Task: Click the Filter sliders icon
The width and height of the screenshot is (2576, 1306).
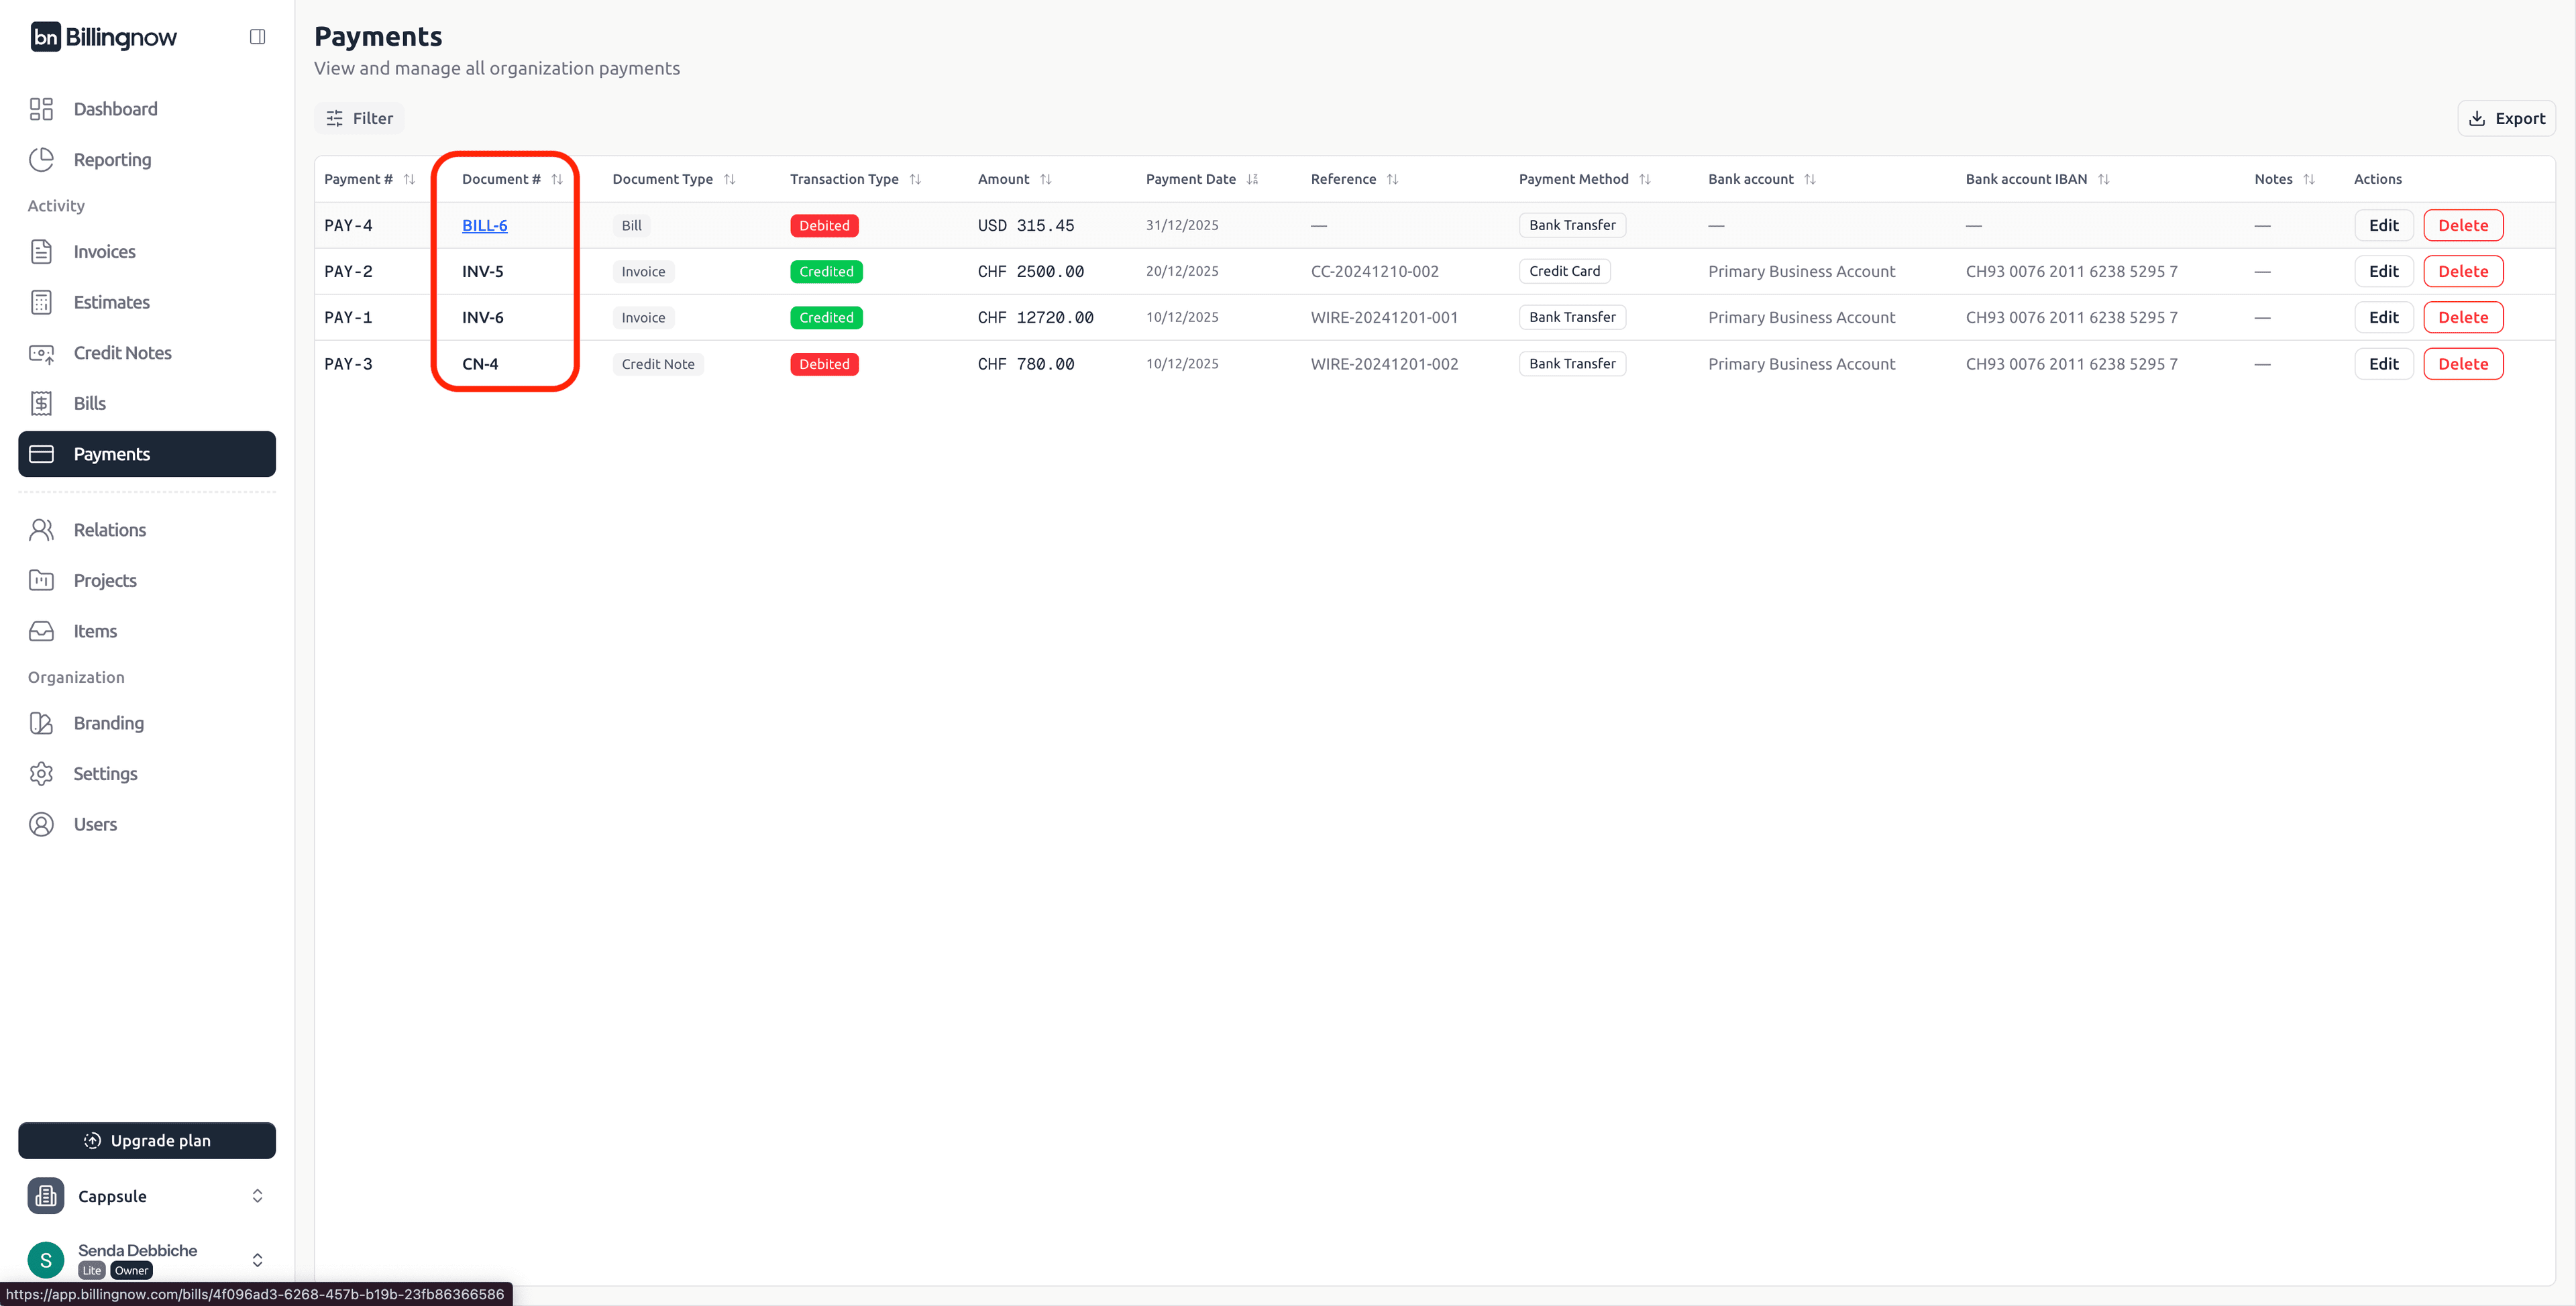Action: (335, 117)
